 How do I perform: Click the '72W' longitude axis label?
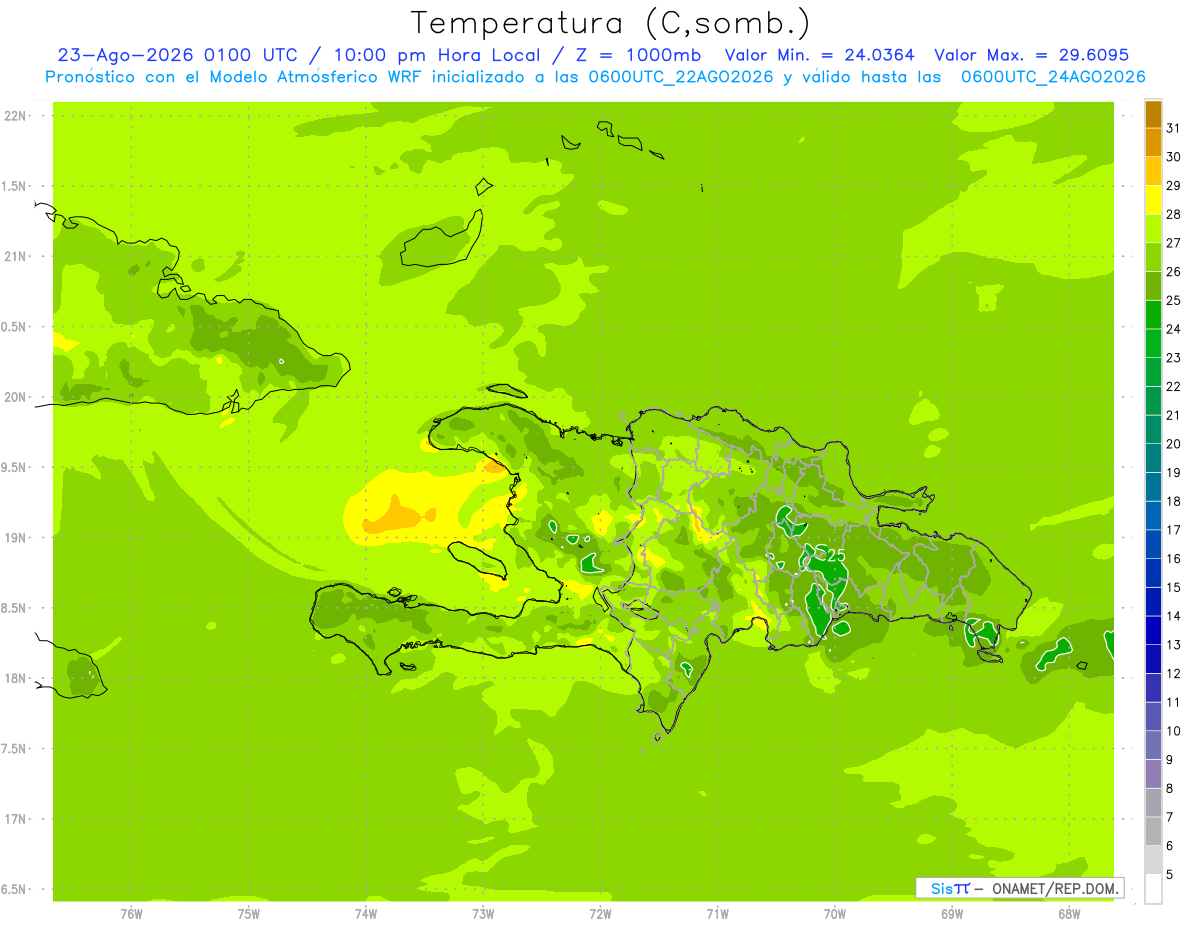(600, 913)
